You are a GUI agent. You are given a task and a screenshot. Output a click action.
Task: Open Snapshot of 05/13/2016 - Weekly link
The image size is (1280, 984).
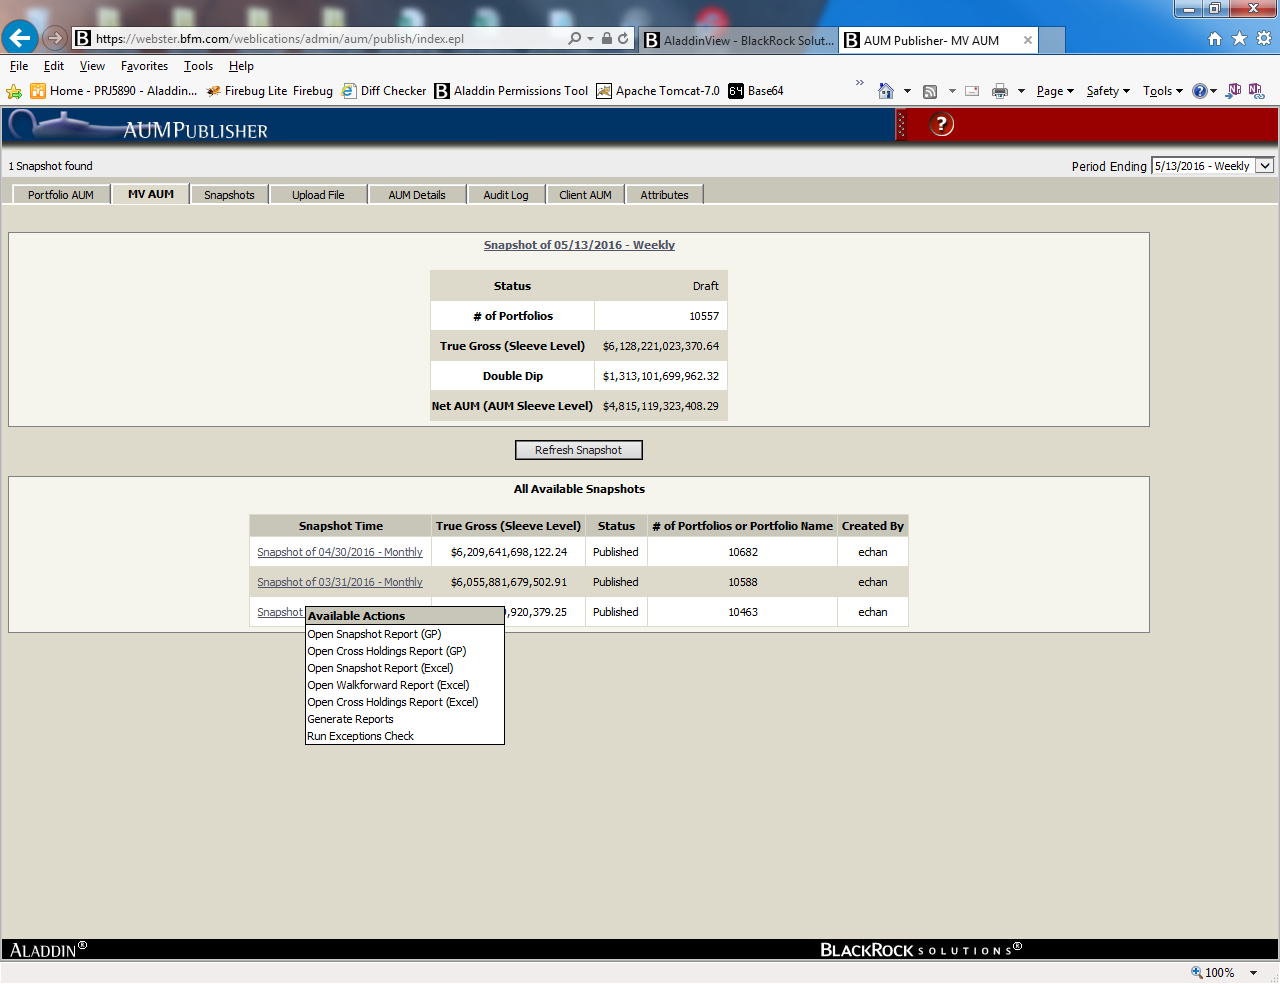coord(579,245)
